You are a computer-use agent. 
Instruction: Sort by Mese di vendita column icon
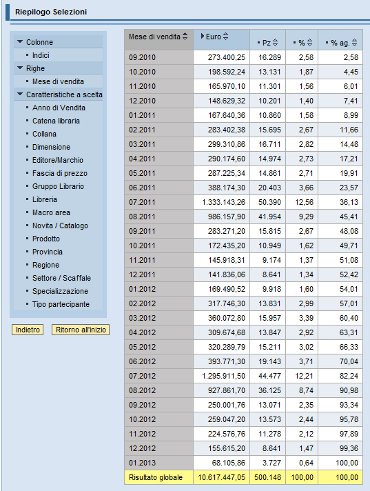(185, 36)
